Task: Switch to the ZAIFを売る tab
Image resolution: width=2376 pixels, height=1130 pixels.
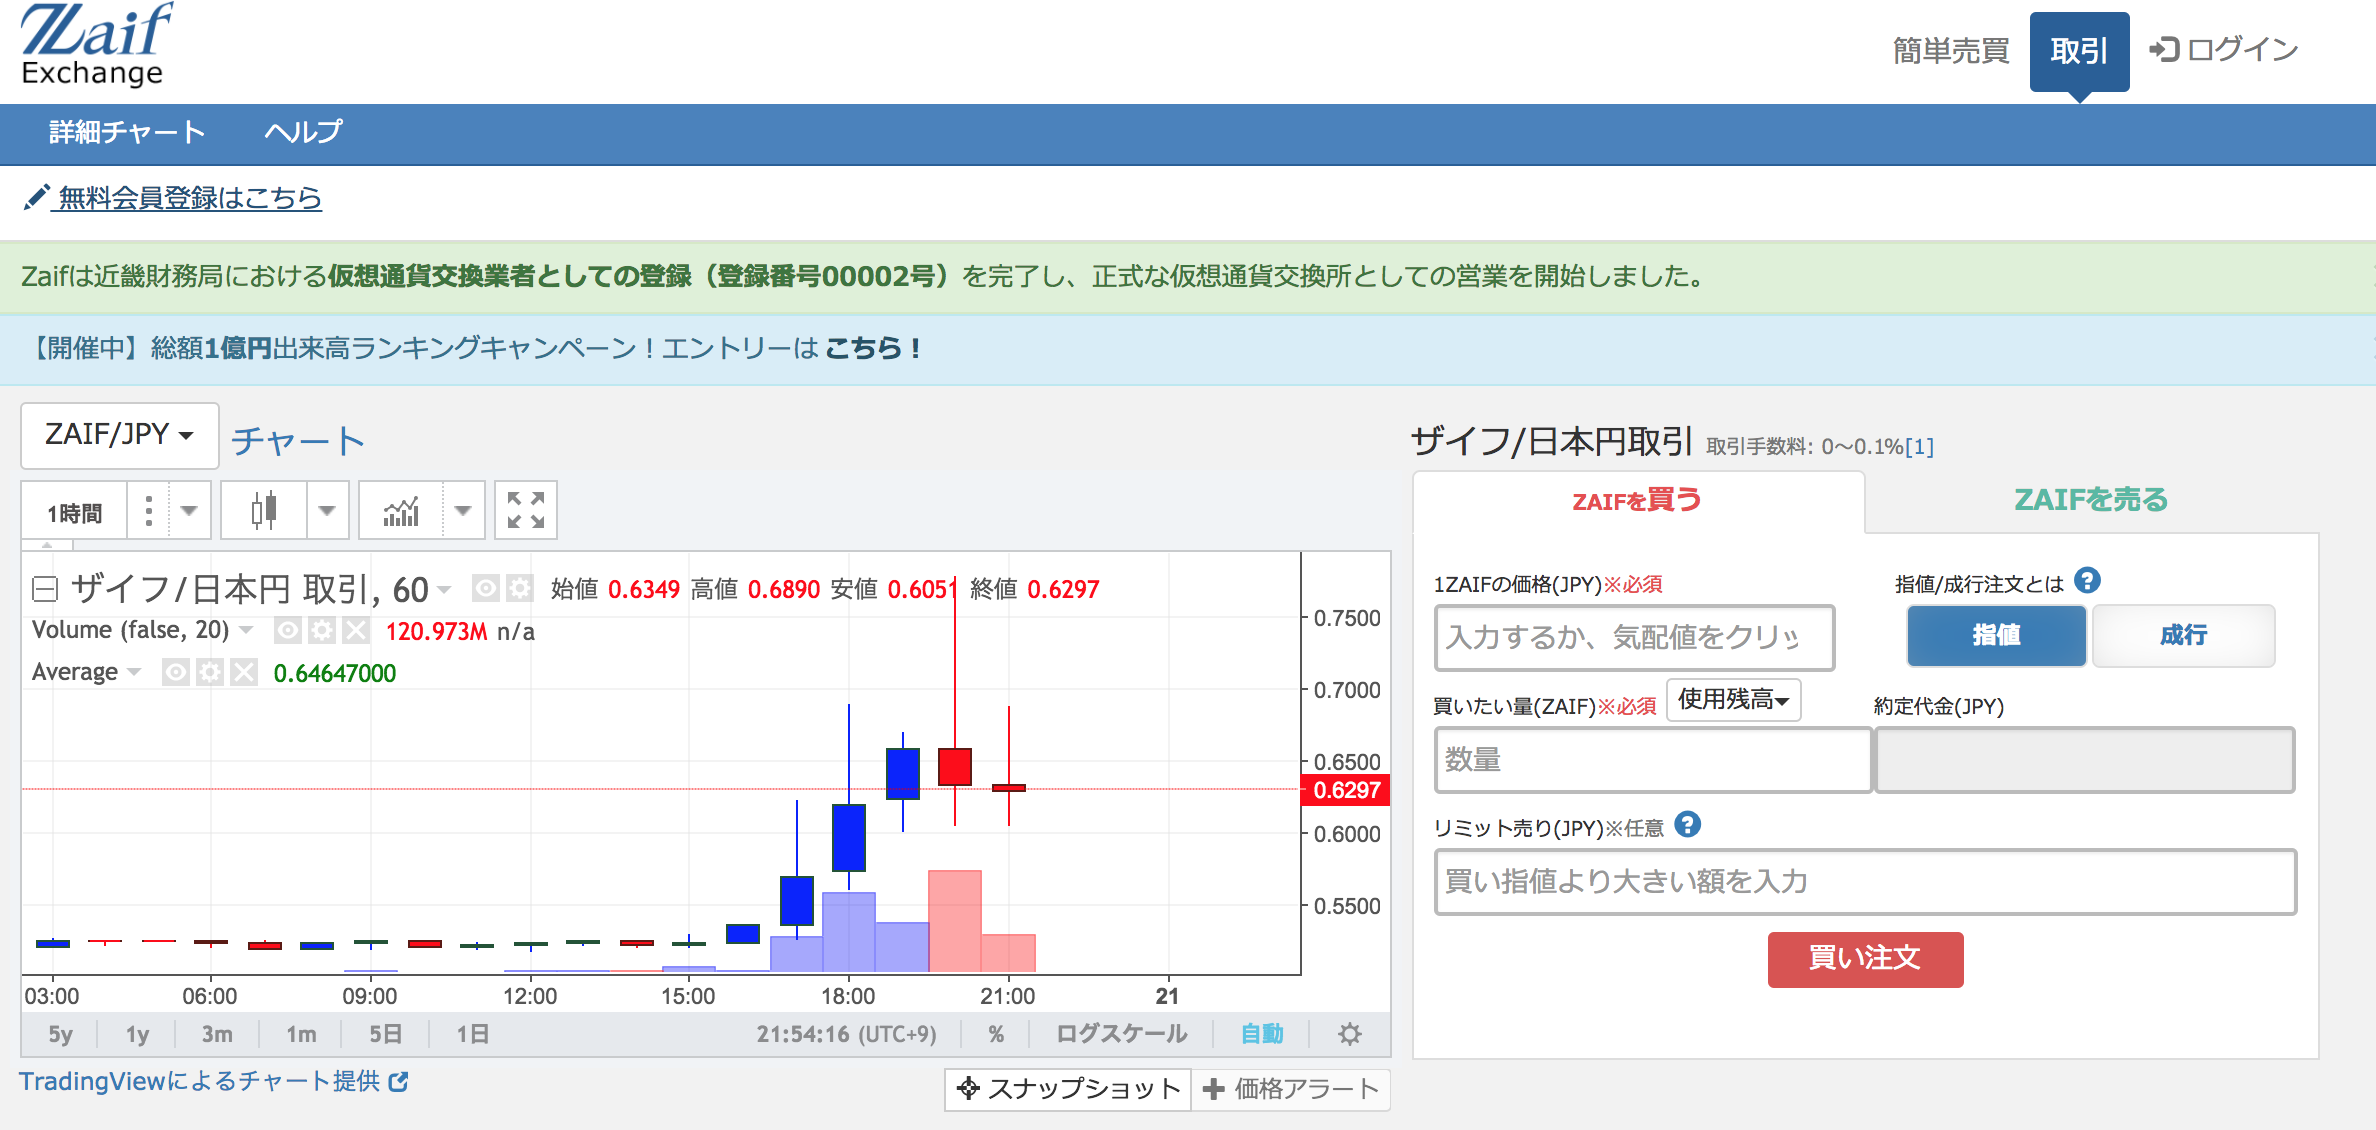Action: [2090, 499]
